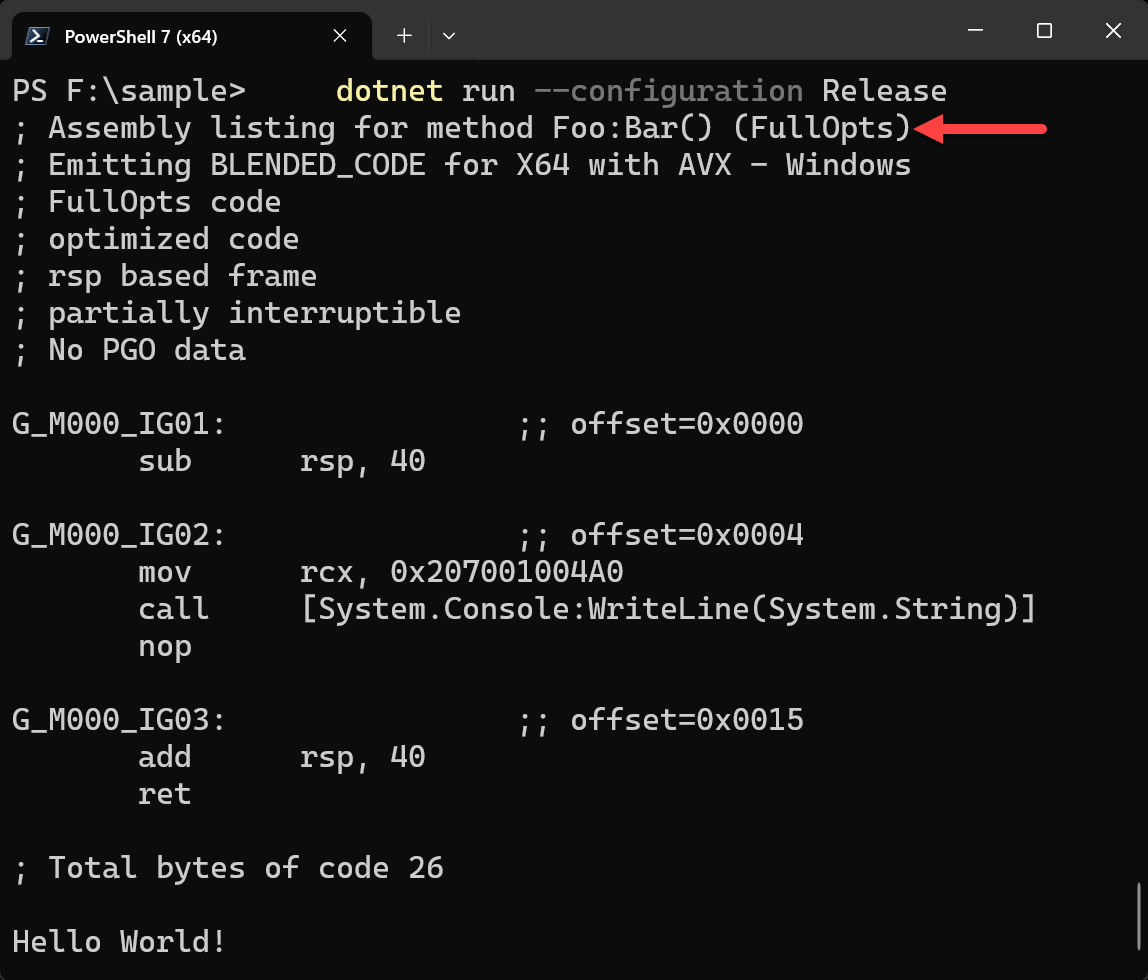Minimize the terminal window
The width and height of the screenshot is (1148, 980).
click(975, 31)
